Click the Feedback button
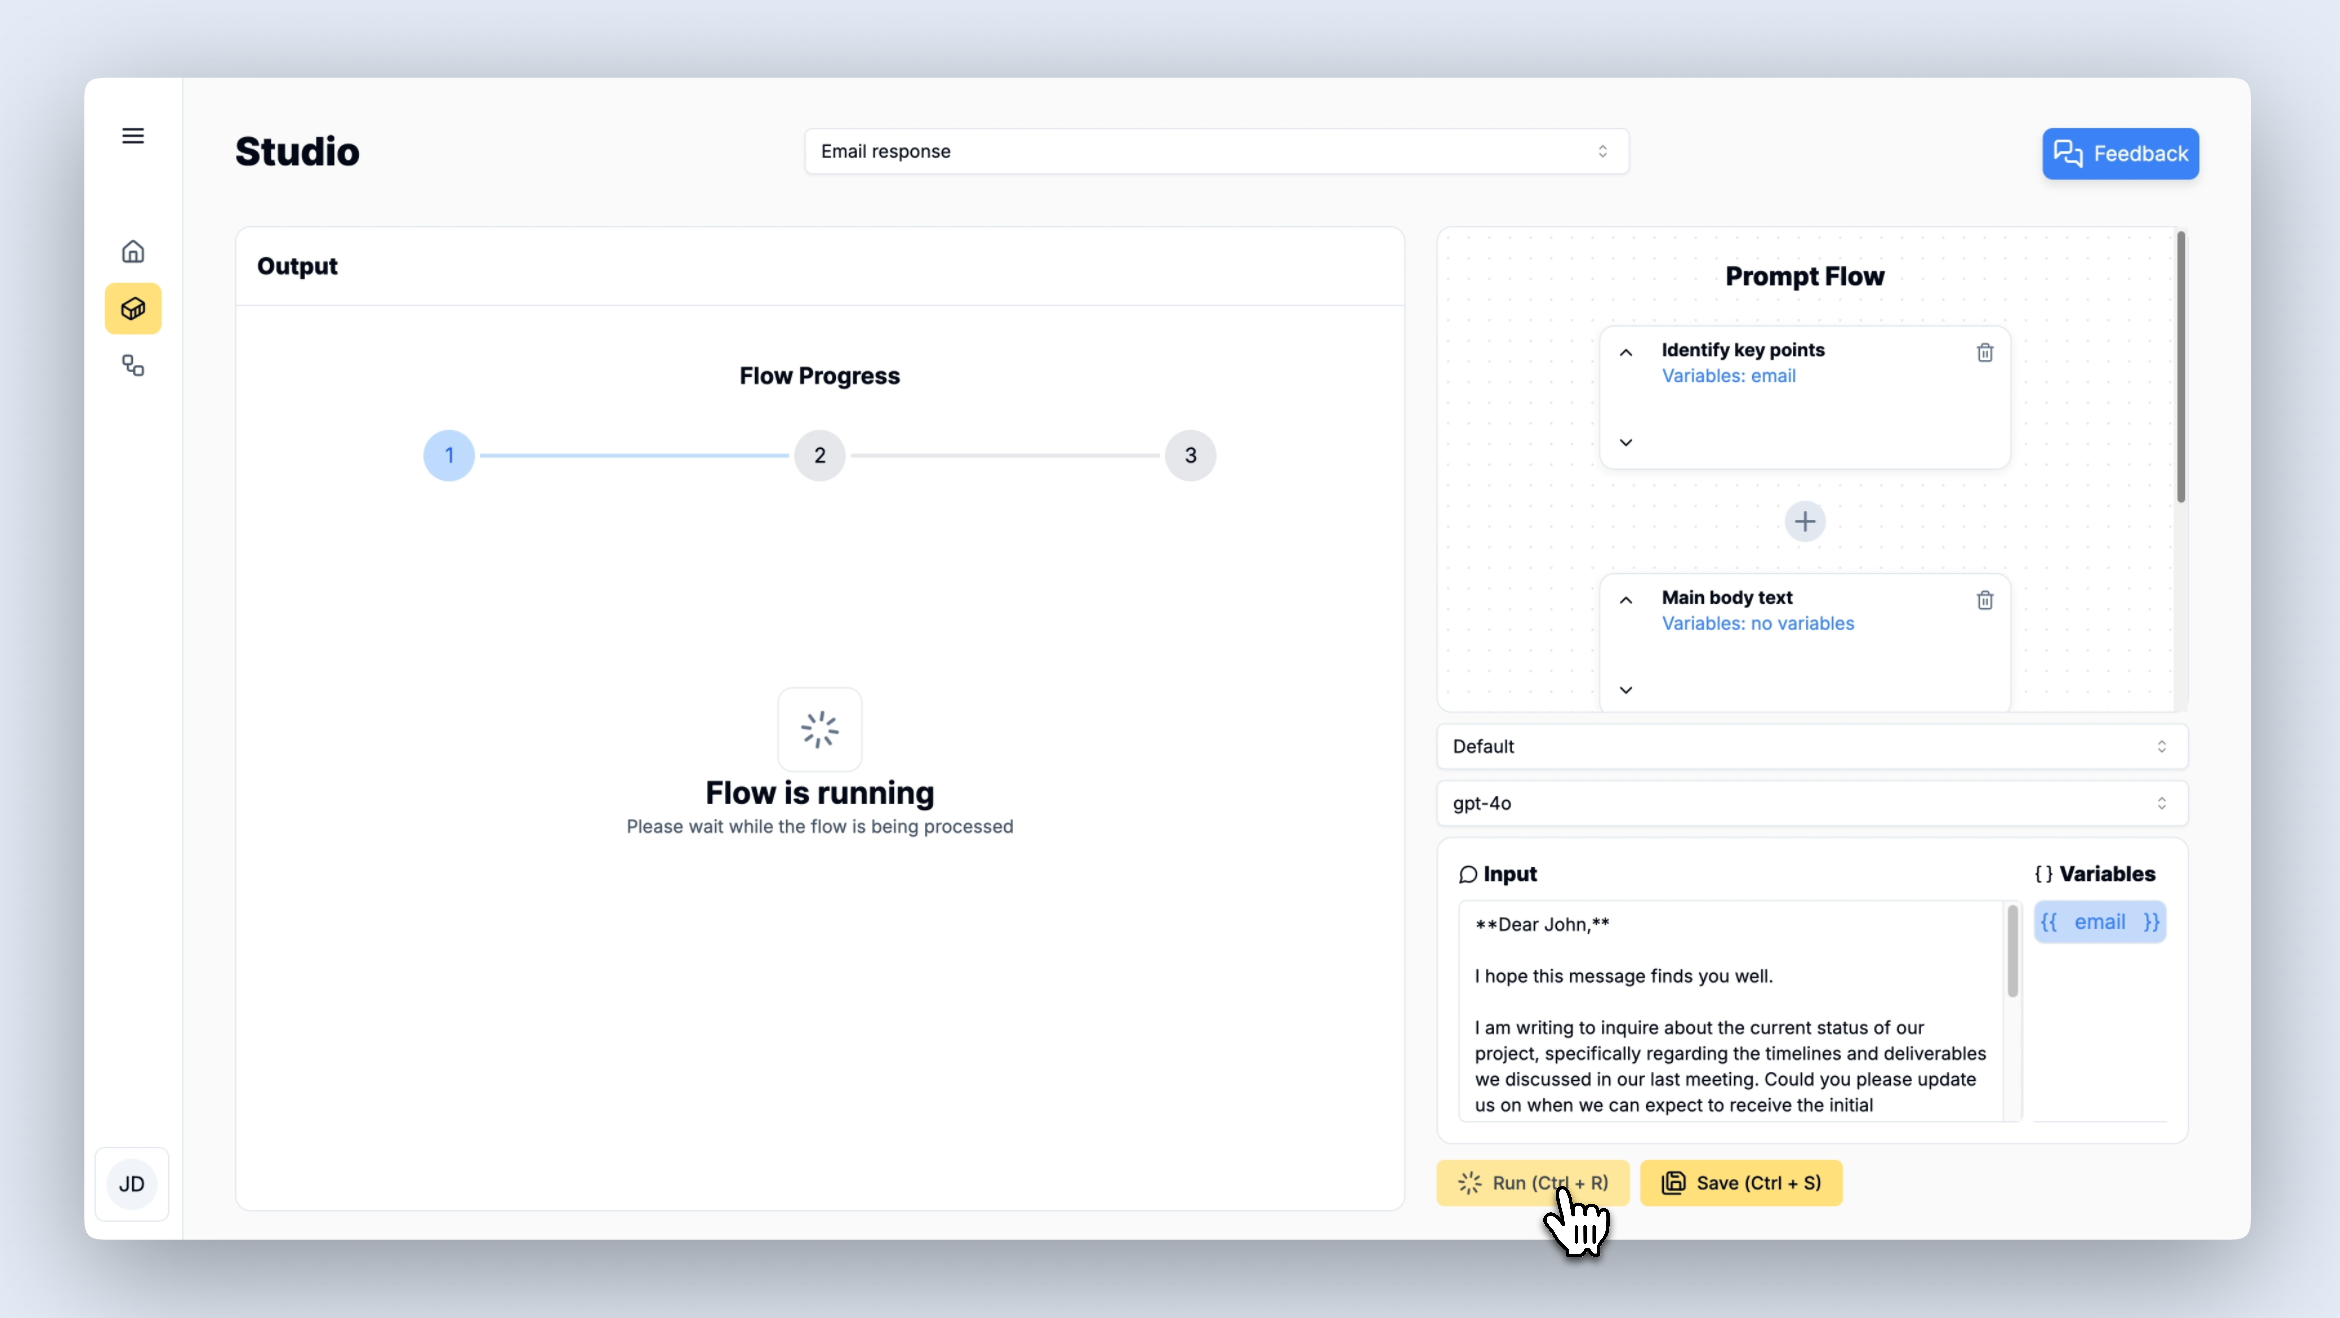 click(2120, 154)
